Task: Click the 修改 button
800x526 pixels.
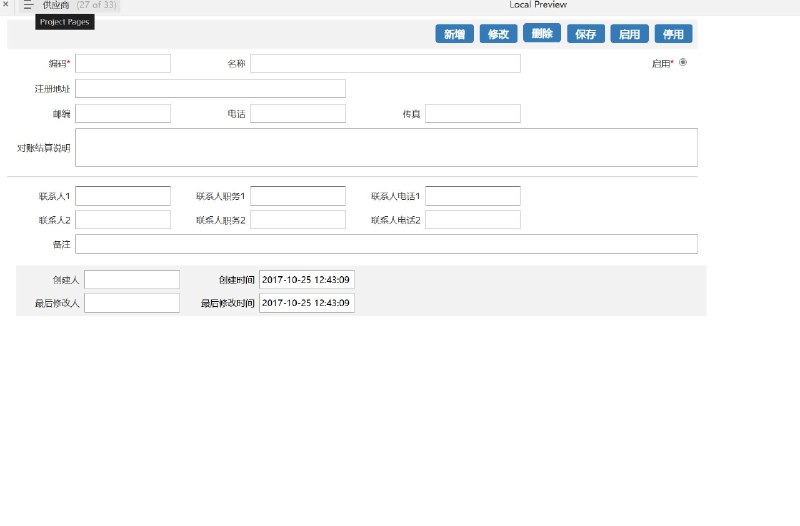Action: click(x=498, y=34)
